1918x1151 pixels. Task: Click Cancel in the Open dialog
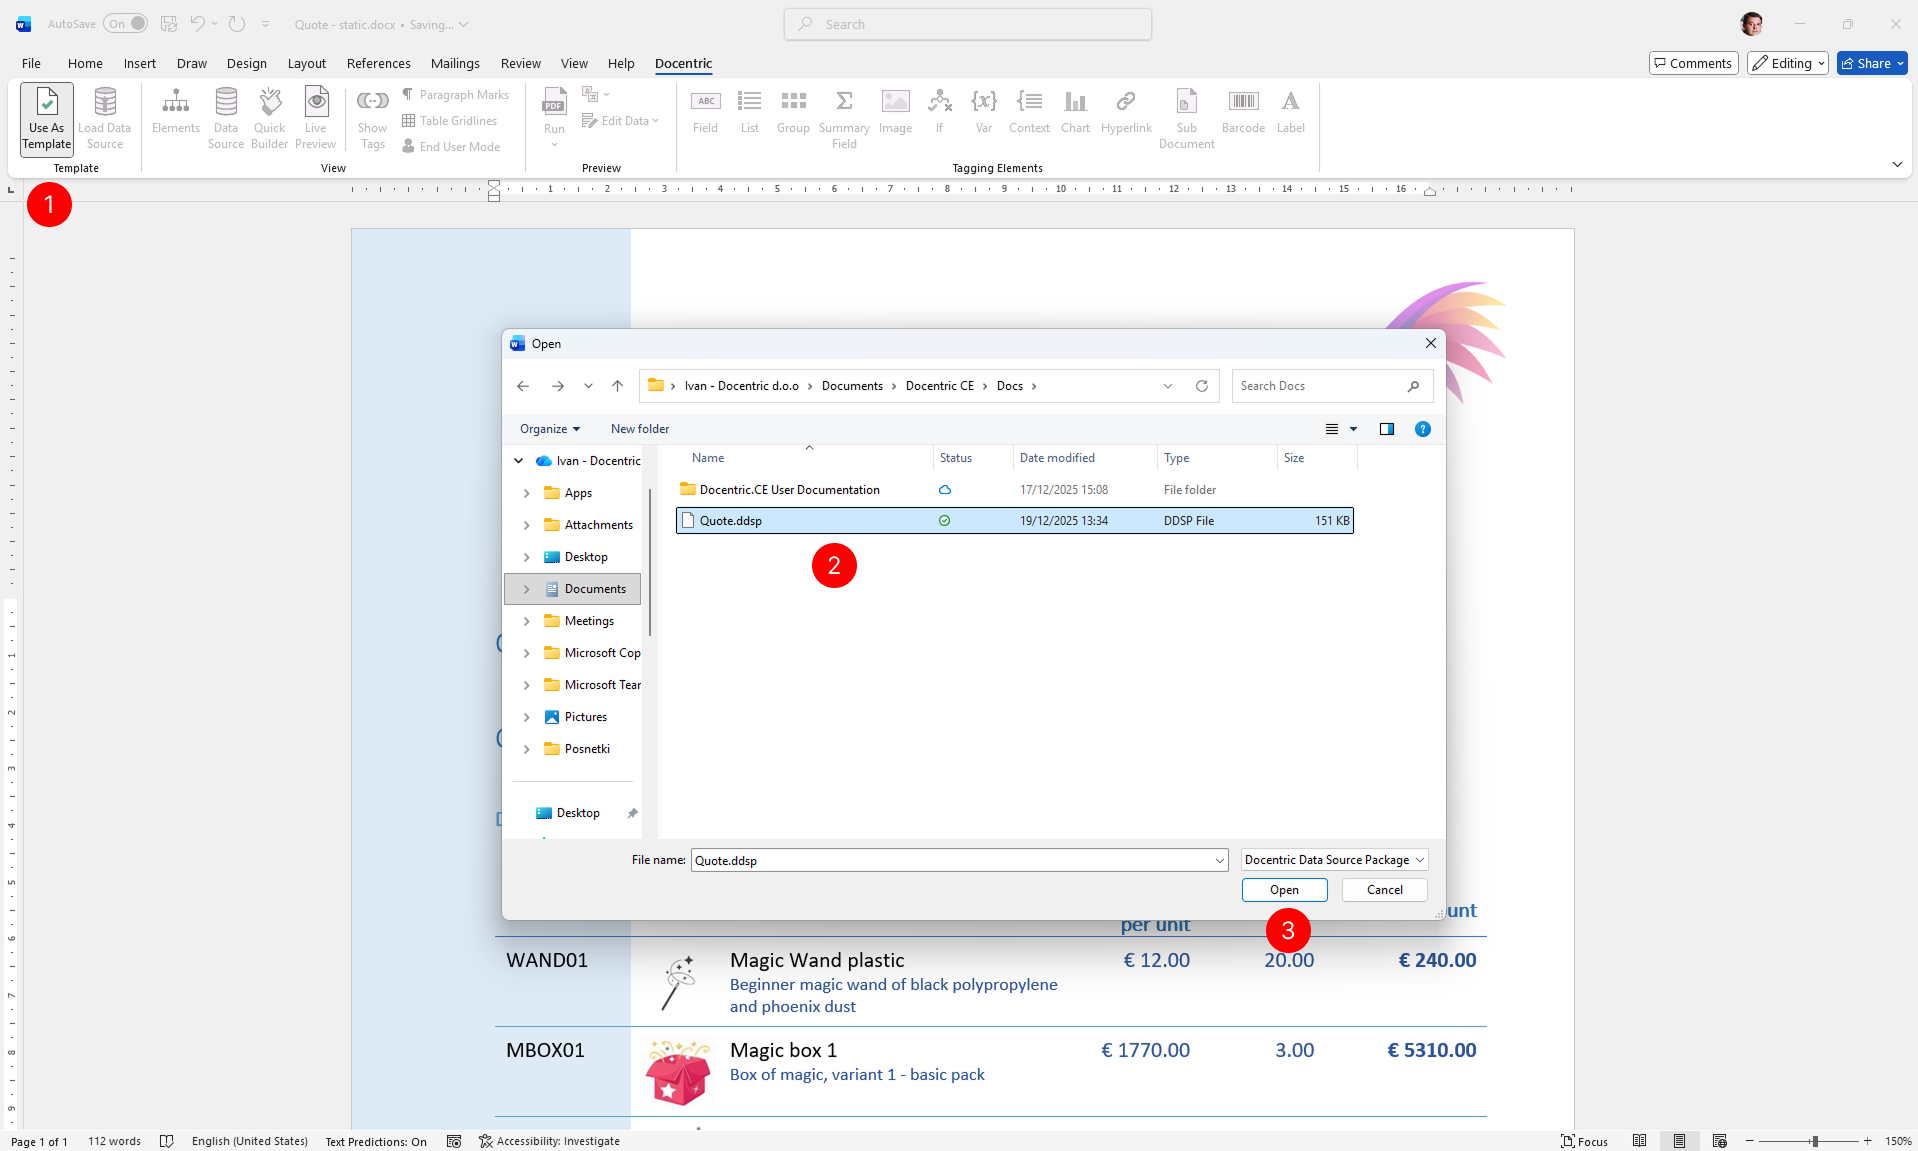pos(1384,890)
